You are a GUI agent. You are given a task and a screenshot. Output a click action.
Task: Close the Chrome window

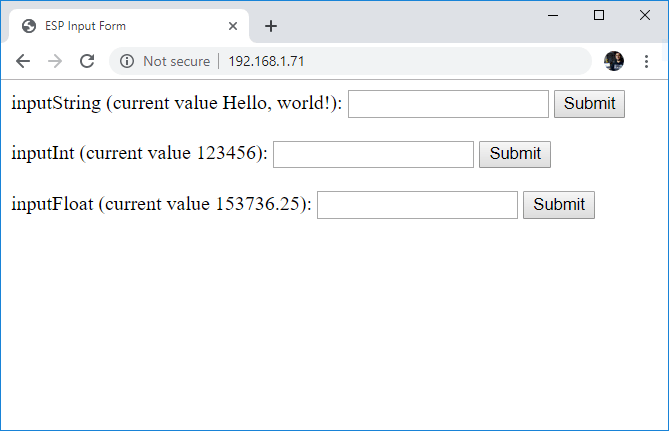click(x=645, y=15)
